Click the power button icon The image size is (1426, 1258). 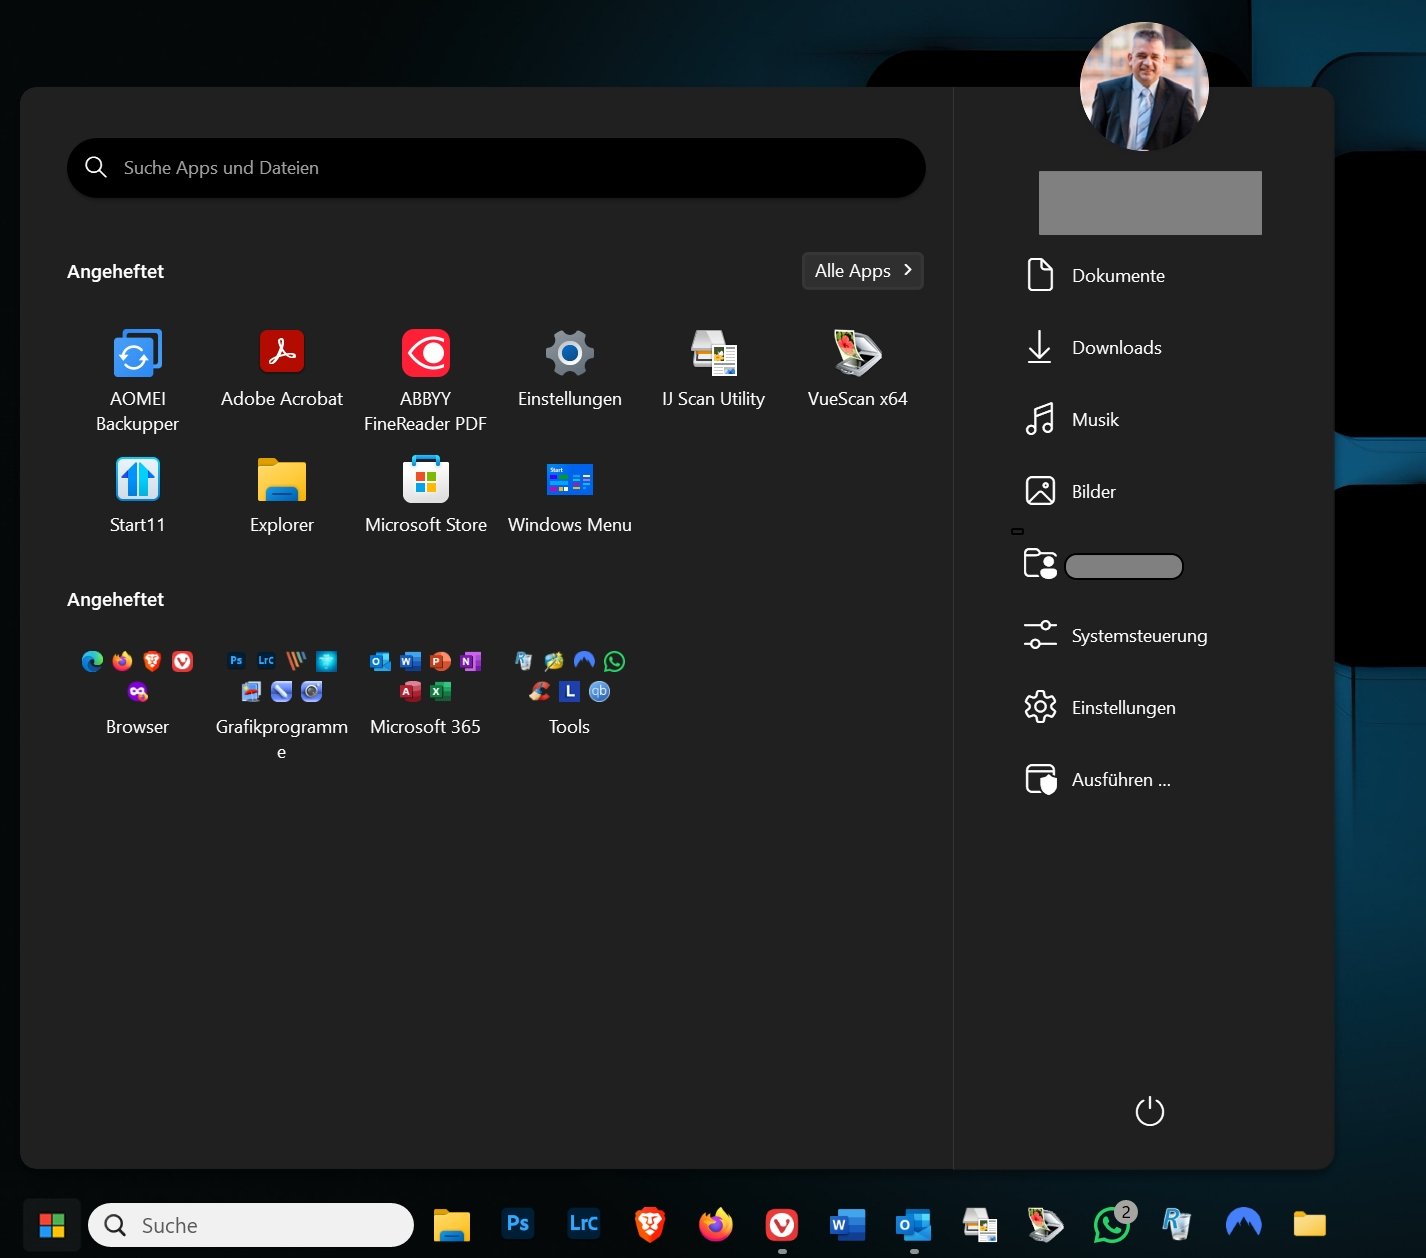coord(1149,1111)
